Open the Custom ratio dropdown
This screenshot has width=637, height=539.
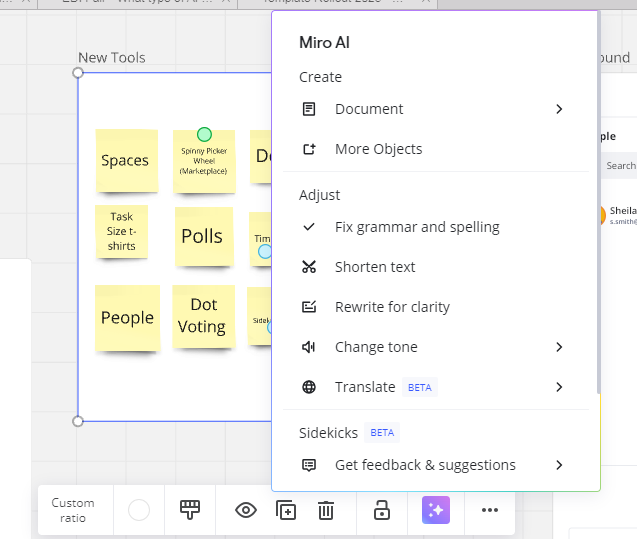point(73,510)
